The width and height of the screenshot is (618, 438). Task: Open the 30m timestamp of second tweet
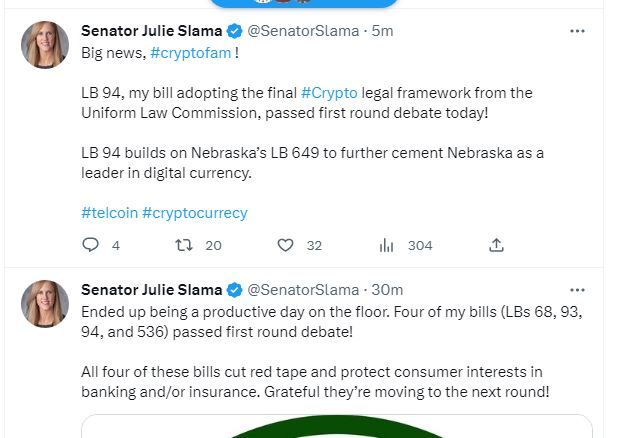pos(387,290)
